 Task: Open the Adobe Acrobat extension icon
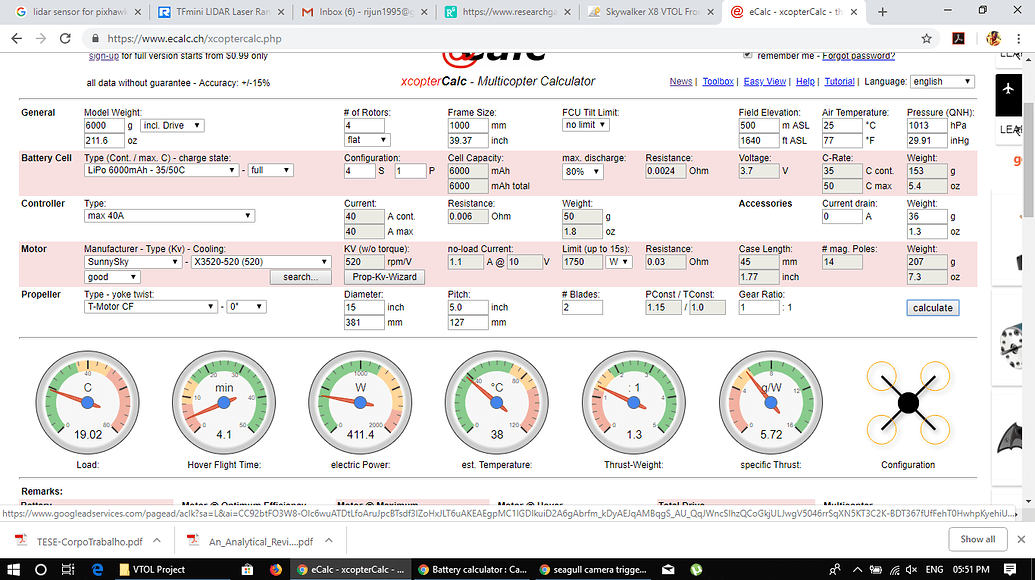tap(957, 38)
